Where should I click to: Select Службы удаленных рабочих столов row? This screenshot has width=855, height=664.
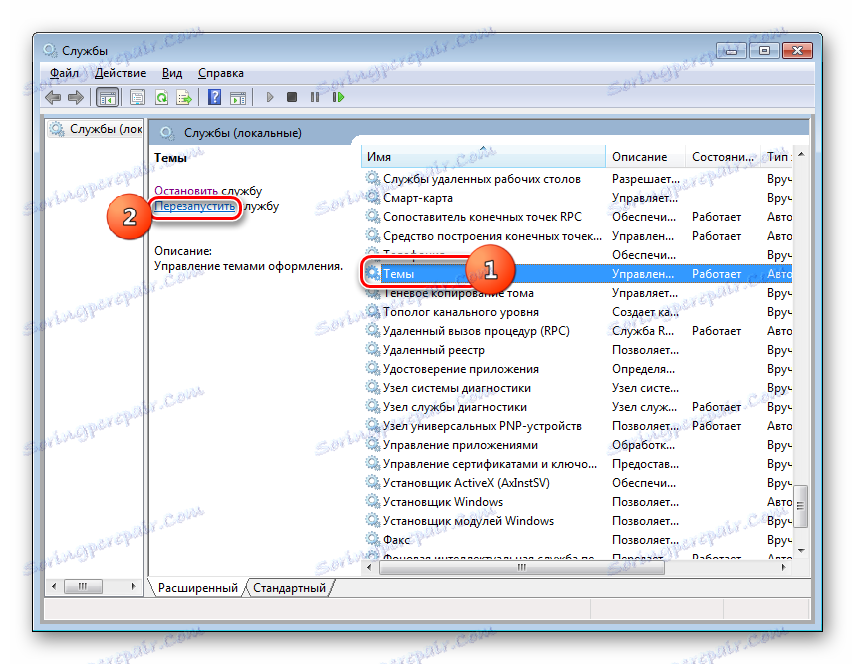pyautogui.click(x=577, y=179)
